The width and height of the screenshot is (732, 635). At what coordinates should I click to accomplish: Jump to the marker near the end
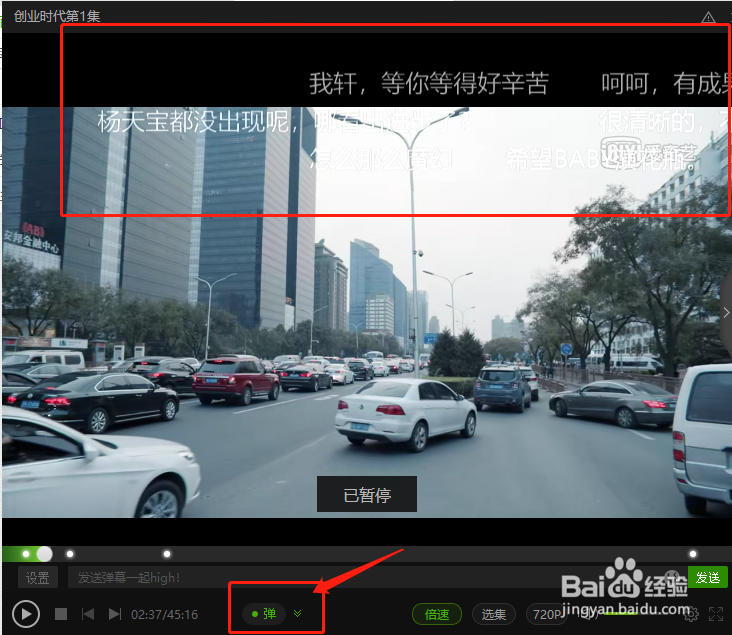click(x=693, y=554)
